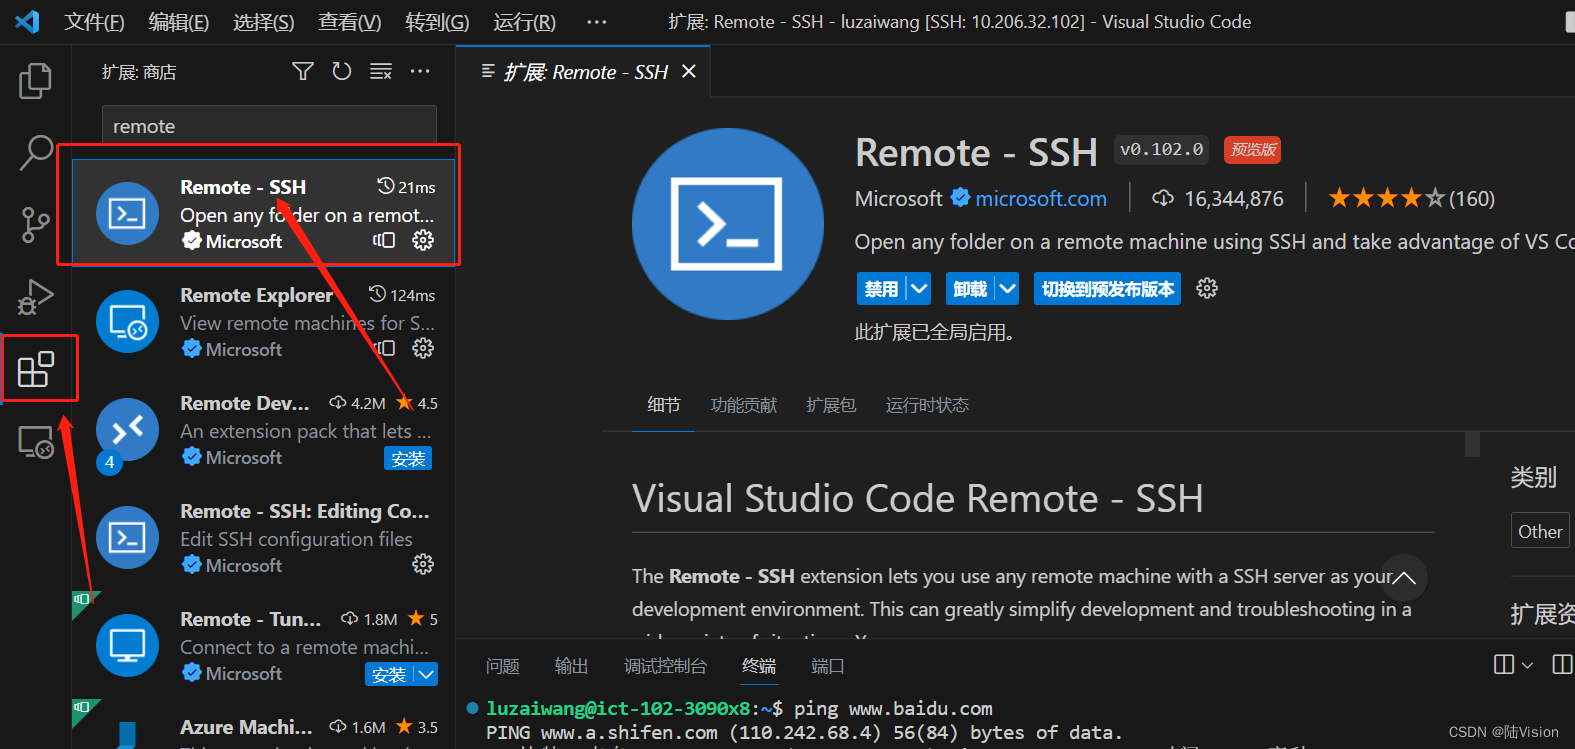Screen dimensions: 1575x749
Task: Click remote indicator icon on Remote - SSH row
Action: [384, 240]
